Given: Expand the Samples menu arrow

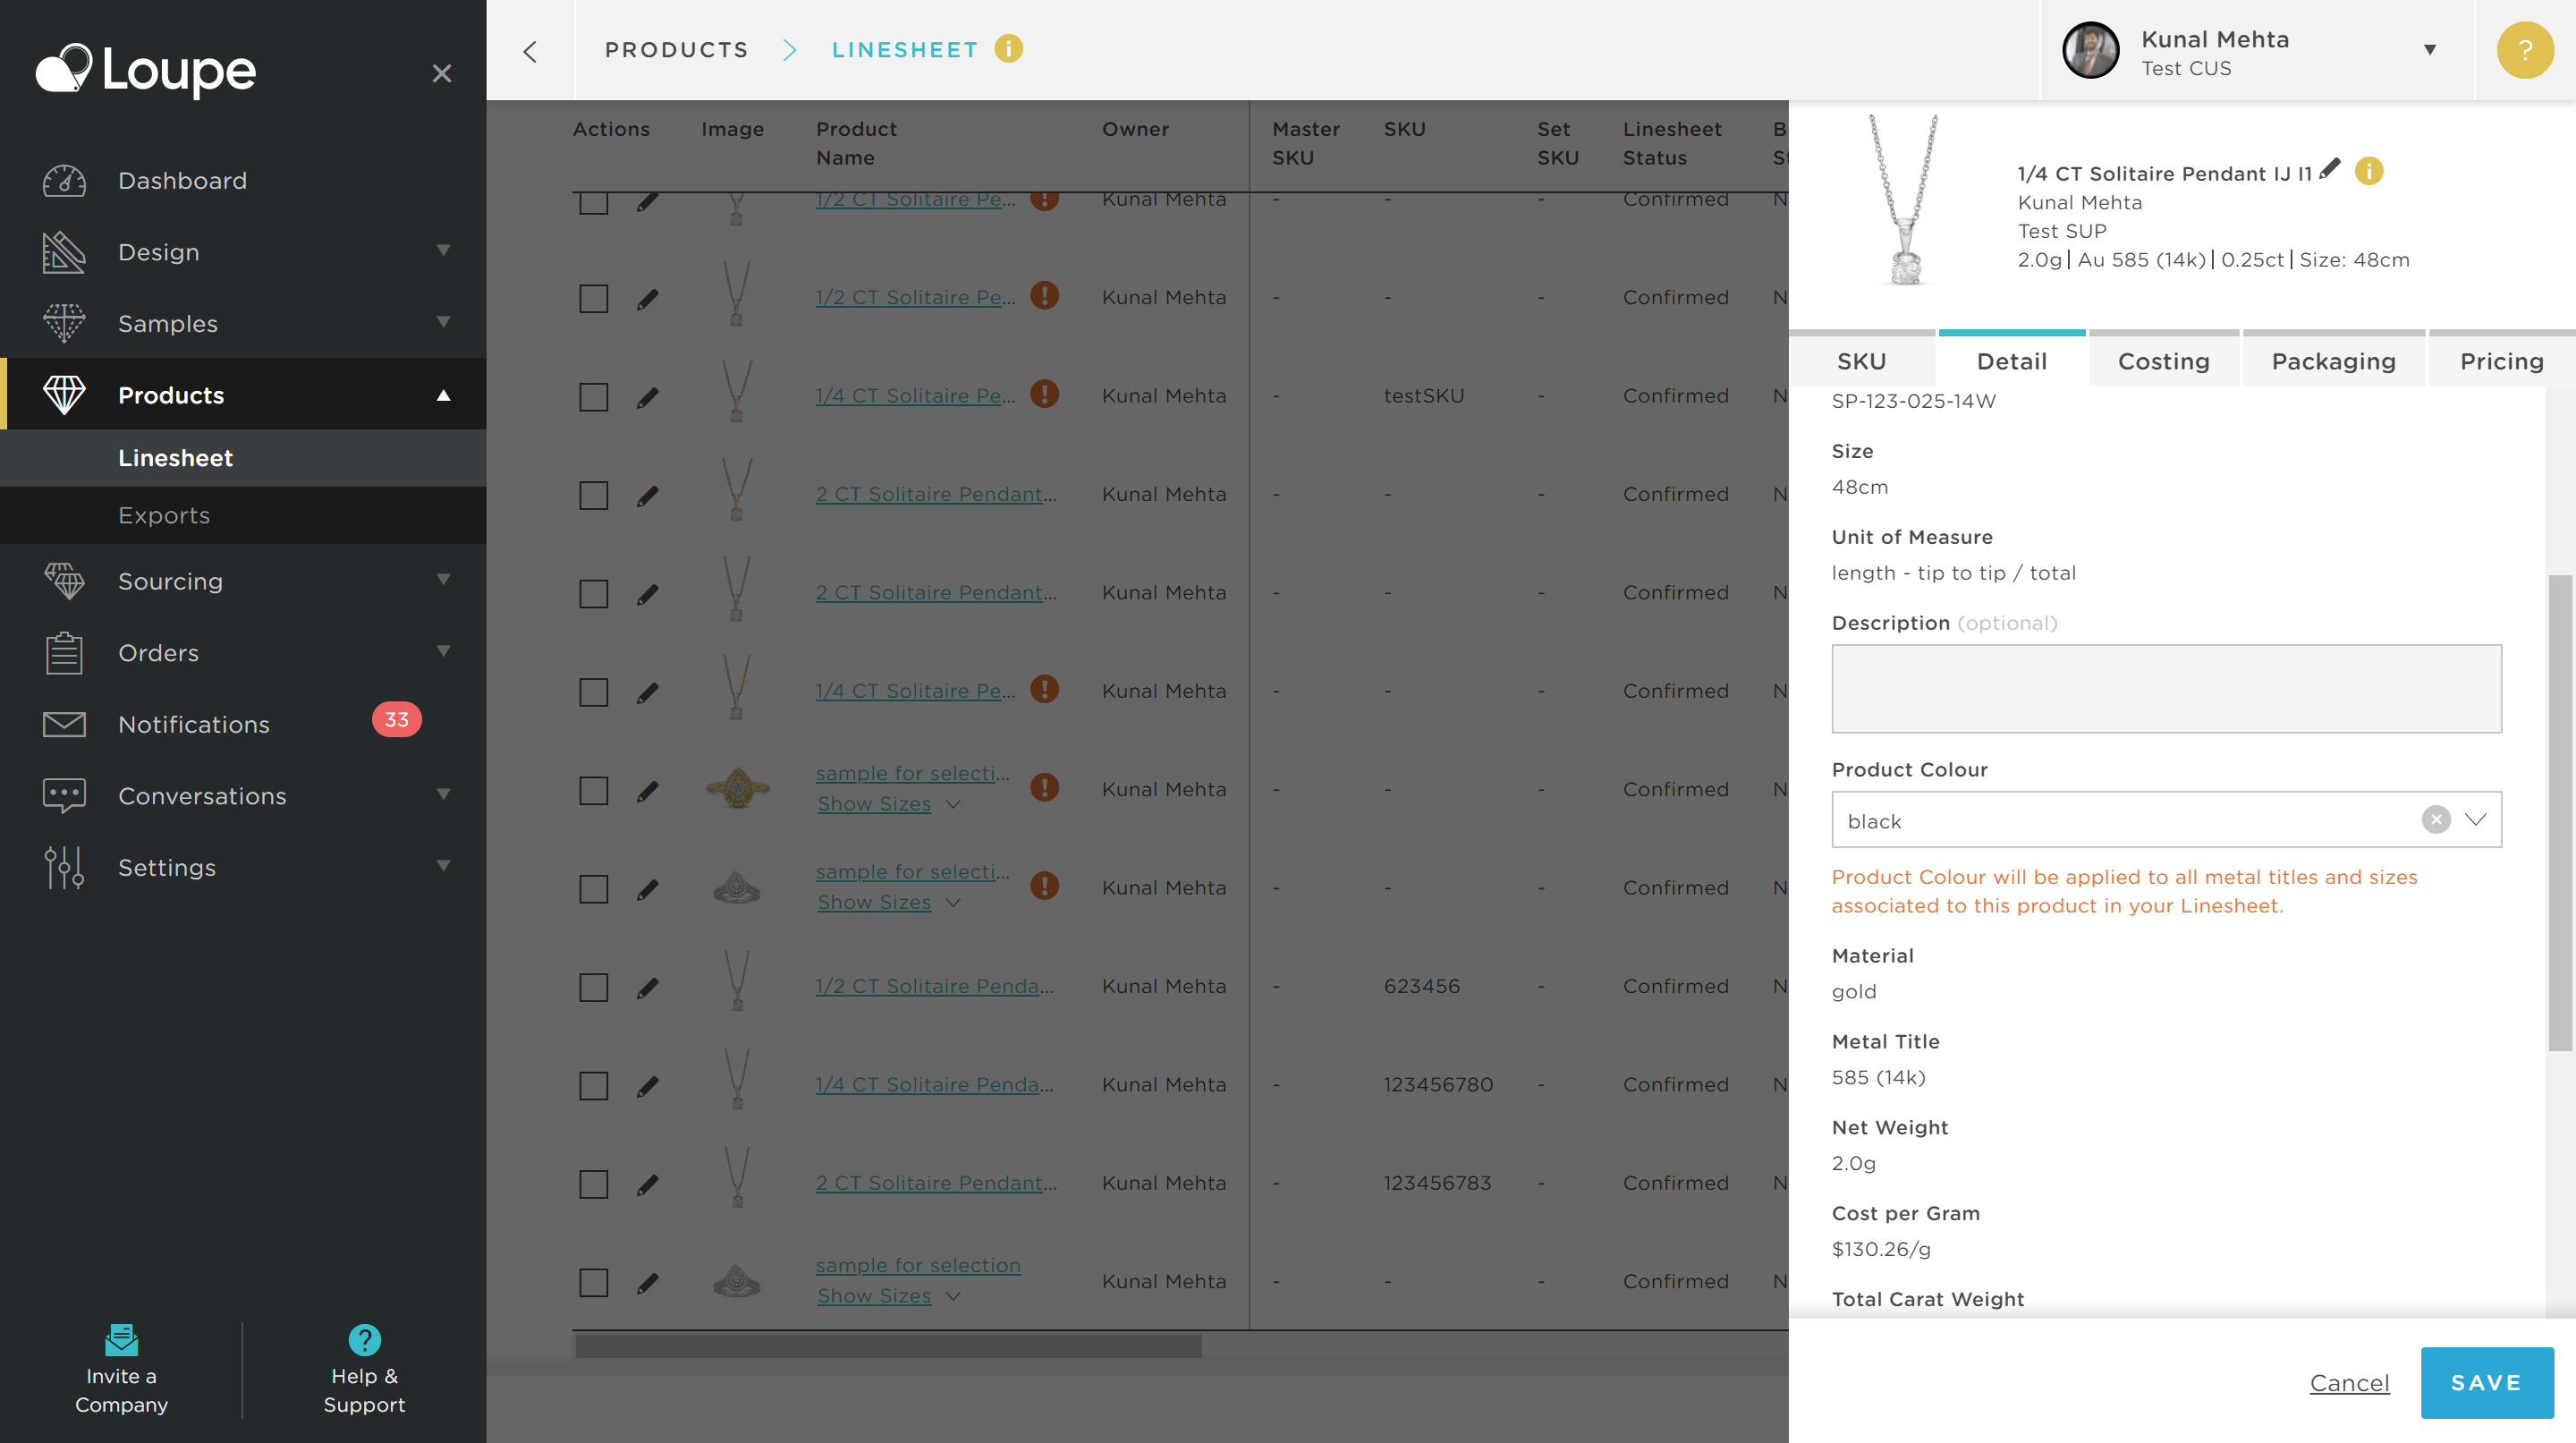Looking at the screenshot, I should point(443,322).
